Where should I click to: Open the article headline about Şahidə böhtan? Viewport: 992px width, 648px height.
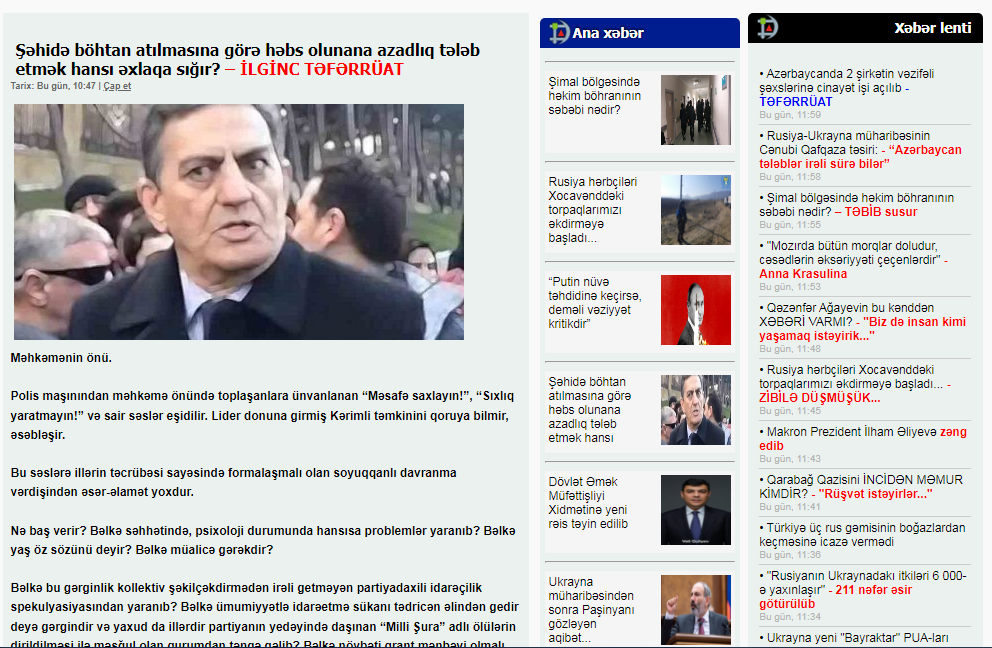click(247, 59)
